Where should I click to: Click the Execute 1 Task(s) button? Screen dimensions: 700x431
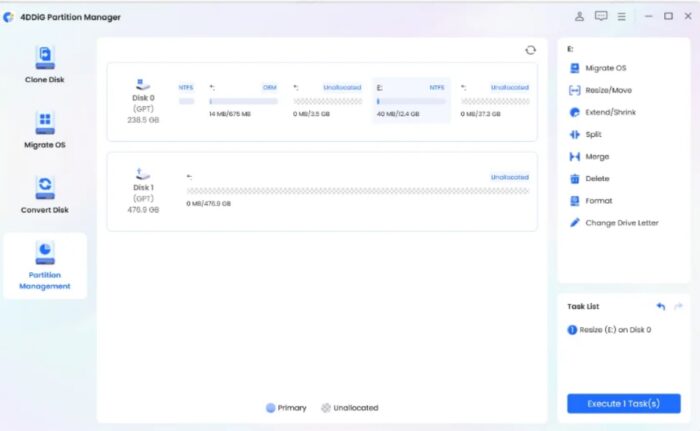click(624, 403)
